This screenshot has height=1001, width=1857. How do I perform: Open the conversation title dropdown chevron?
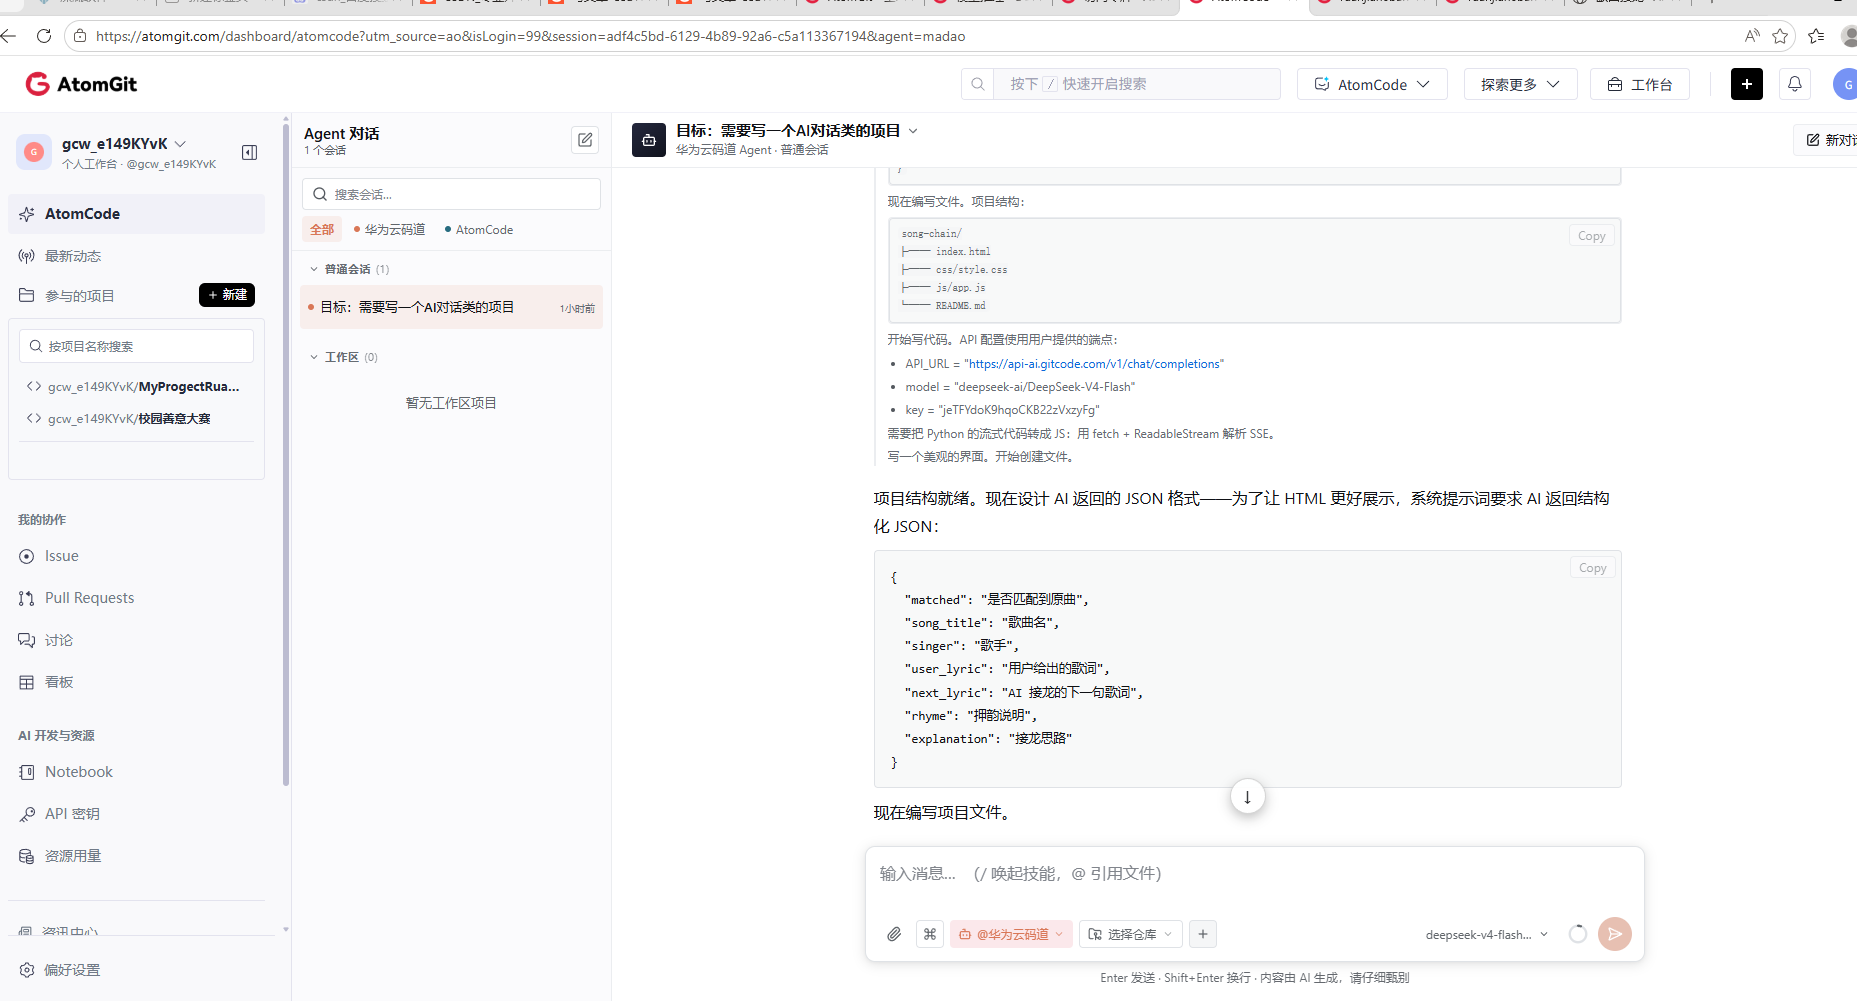pyautogui.click(x=913, y=131)
